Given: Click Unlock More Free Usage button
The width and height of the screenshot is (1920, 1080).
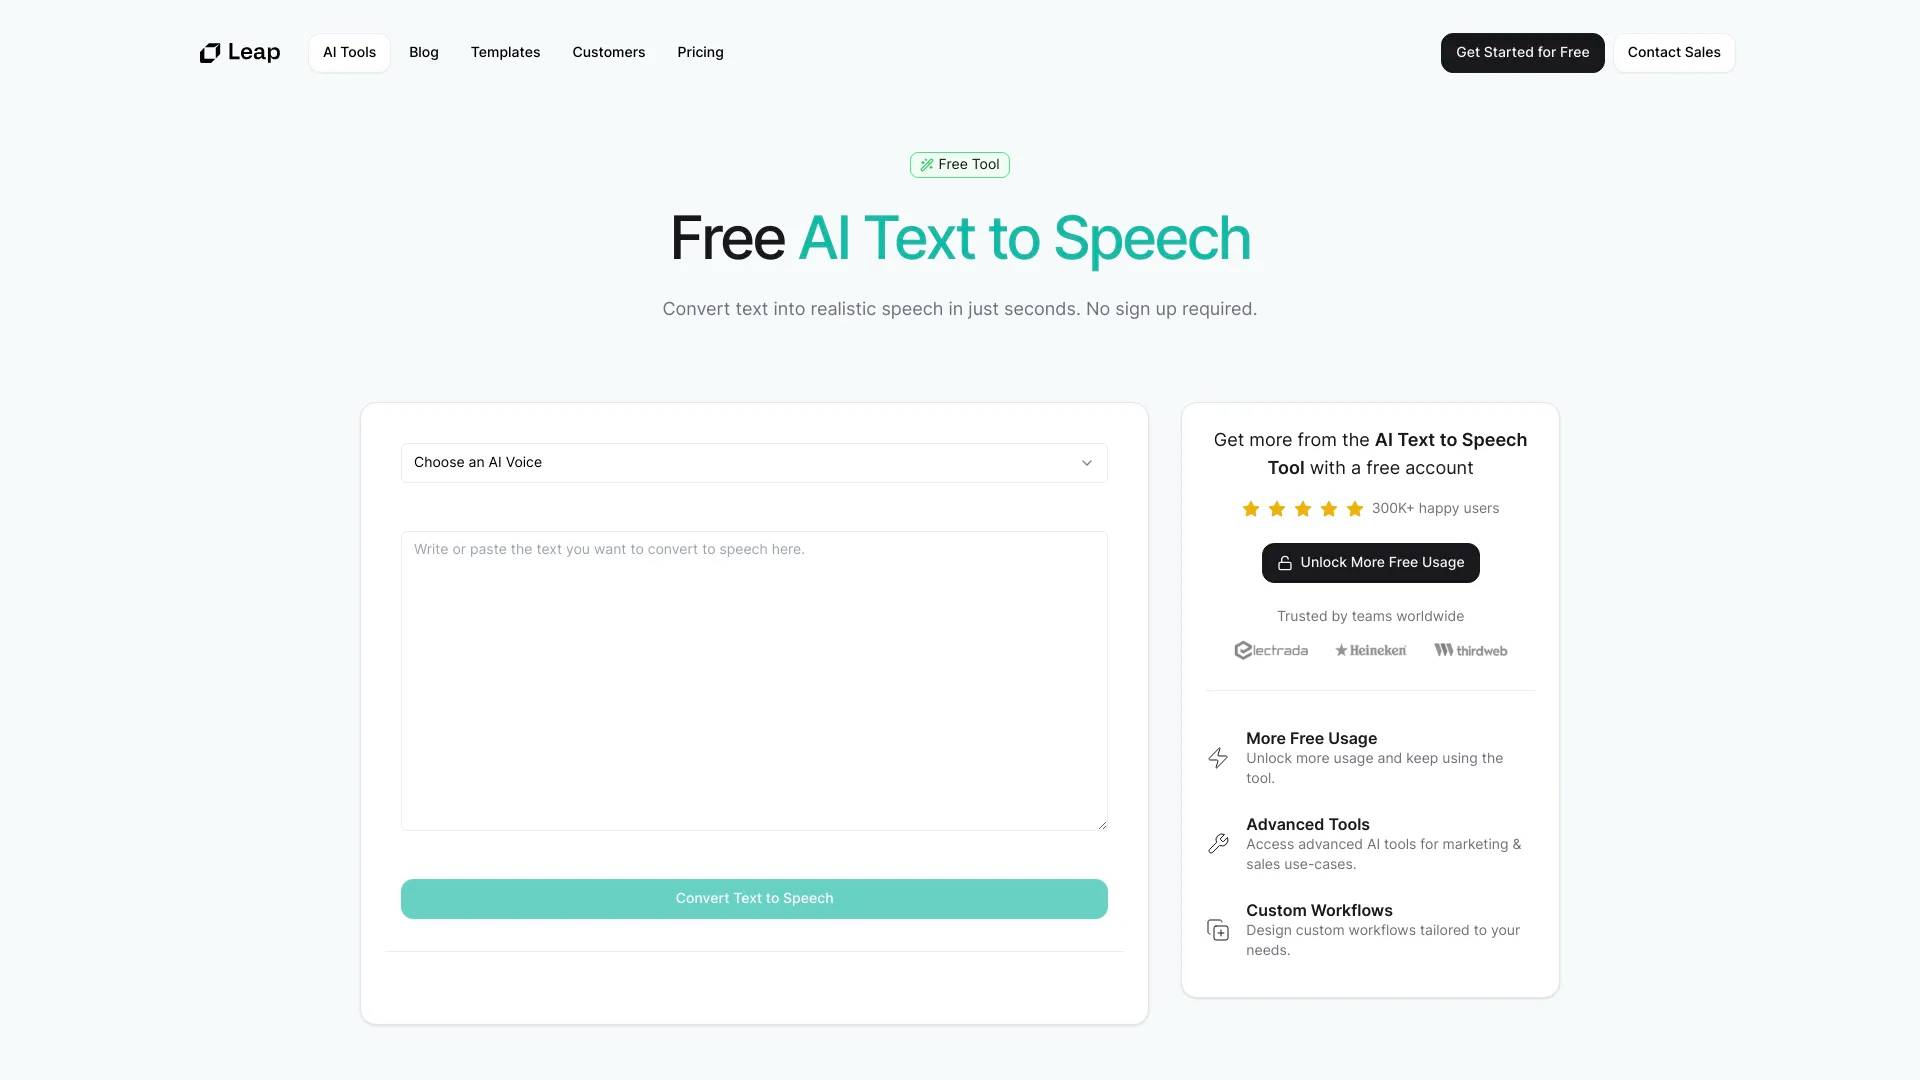Looking at the screenshot, I should (x=1369, y=562).
